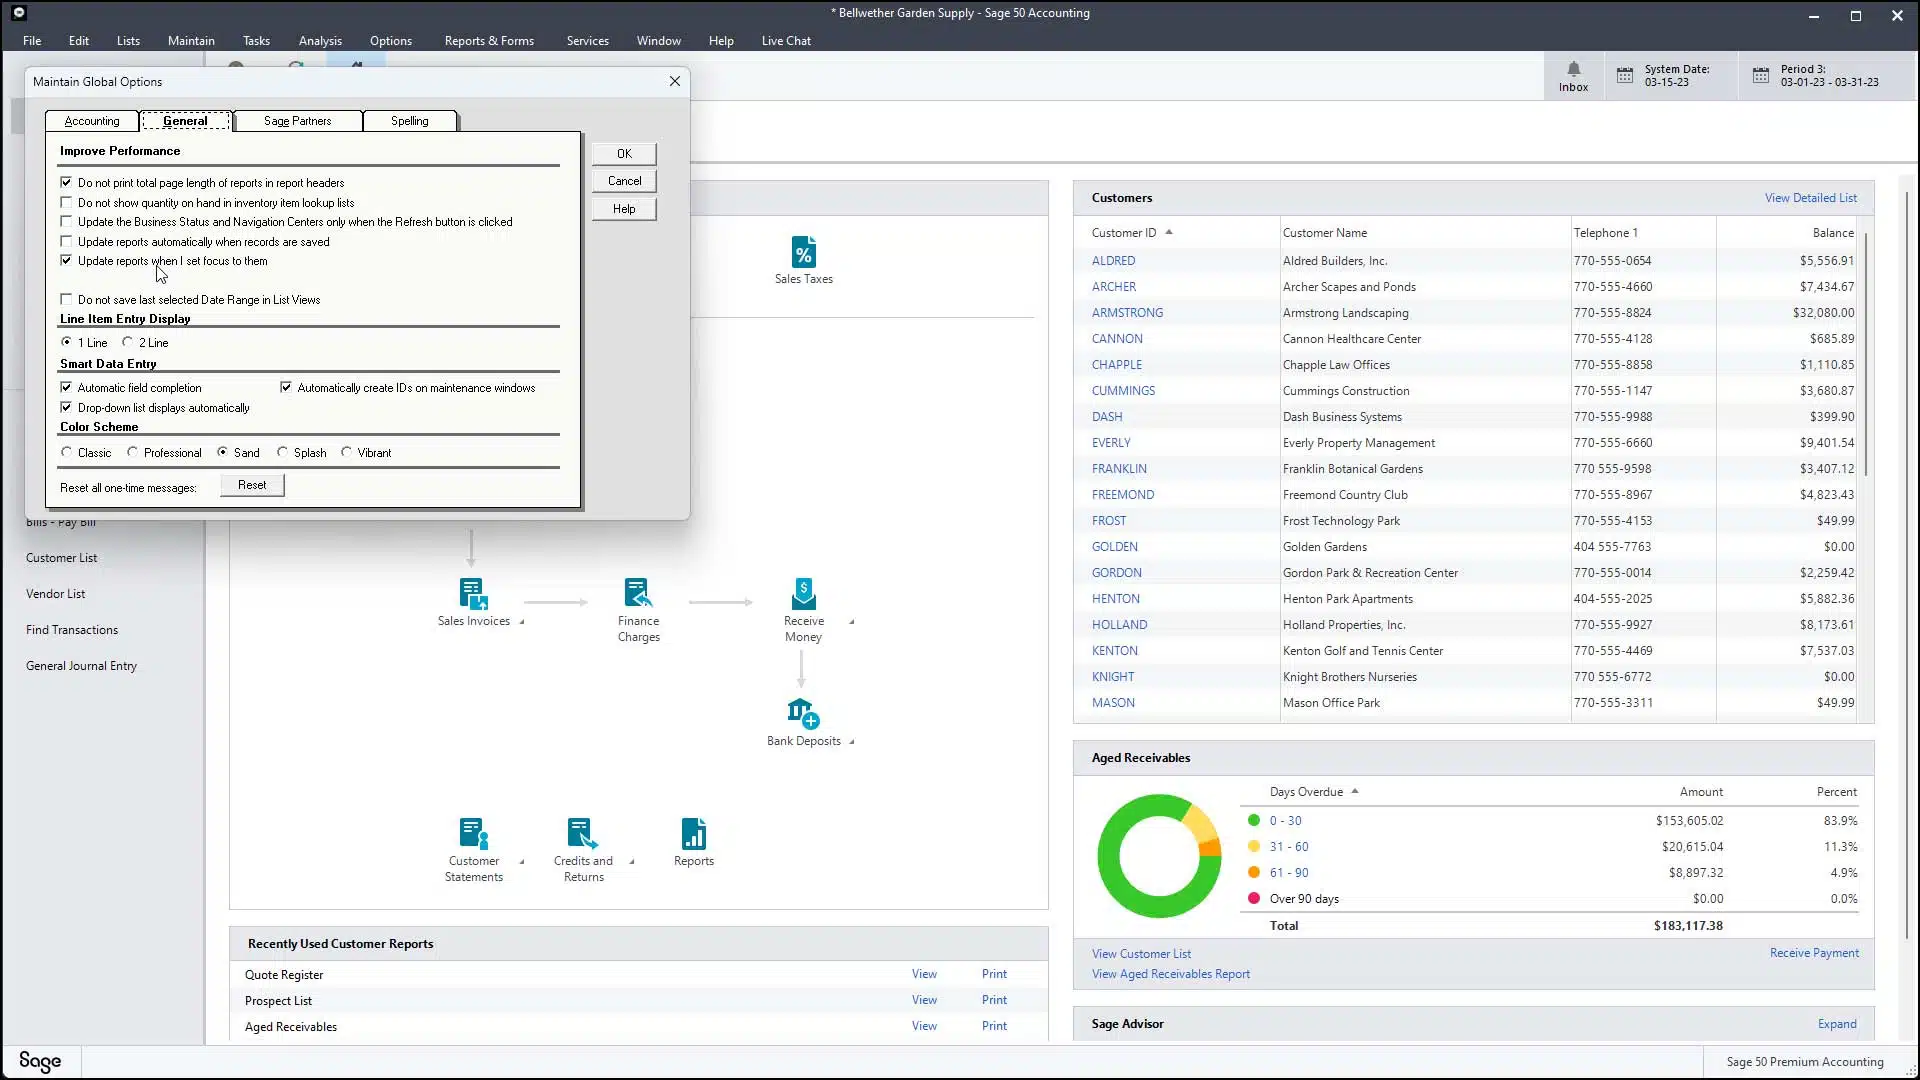The height and width of the screenshot is (1080, 1920).
Task: Toggle 'Automatic field completion' checkbox
Action: tap(66, 387)
